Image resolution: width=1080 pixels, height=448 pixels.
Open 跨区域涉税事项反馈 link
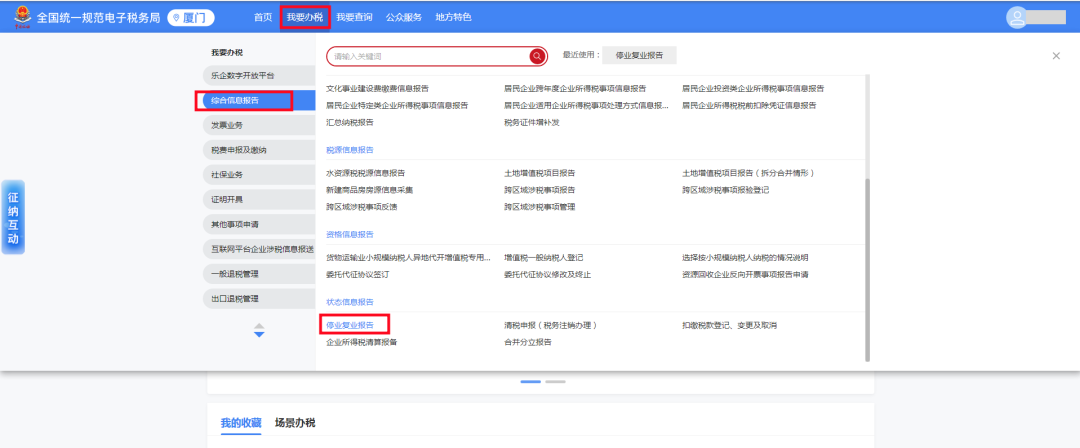[x=362, y=207]
